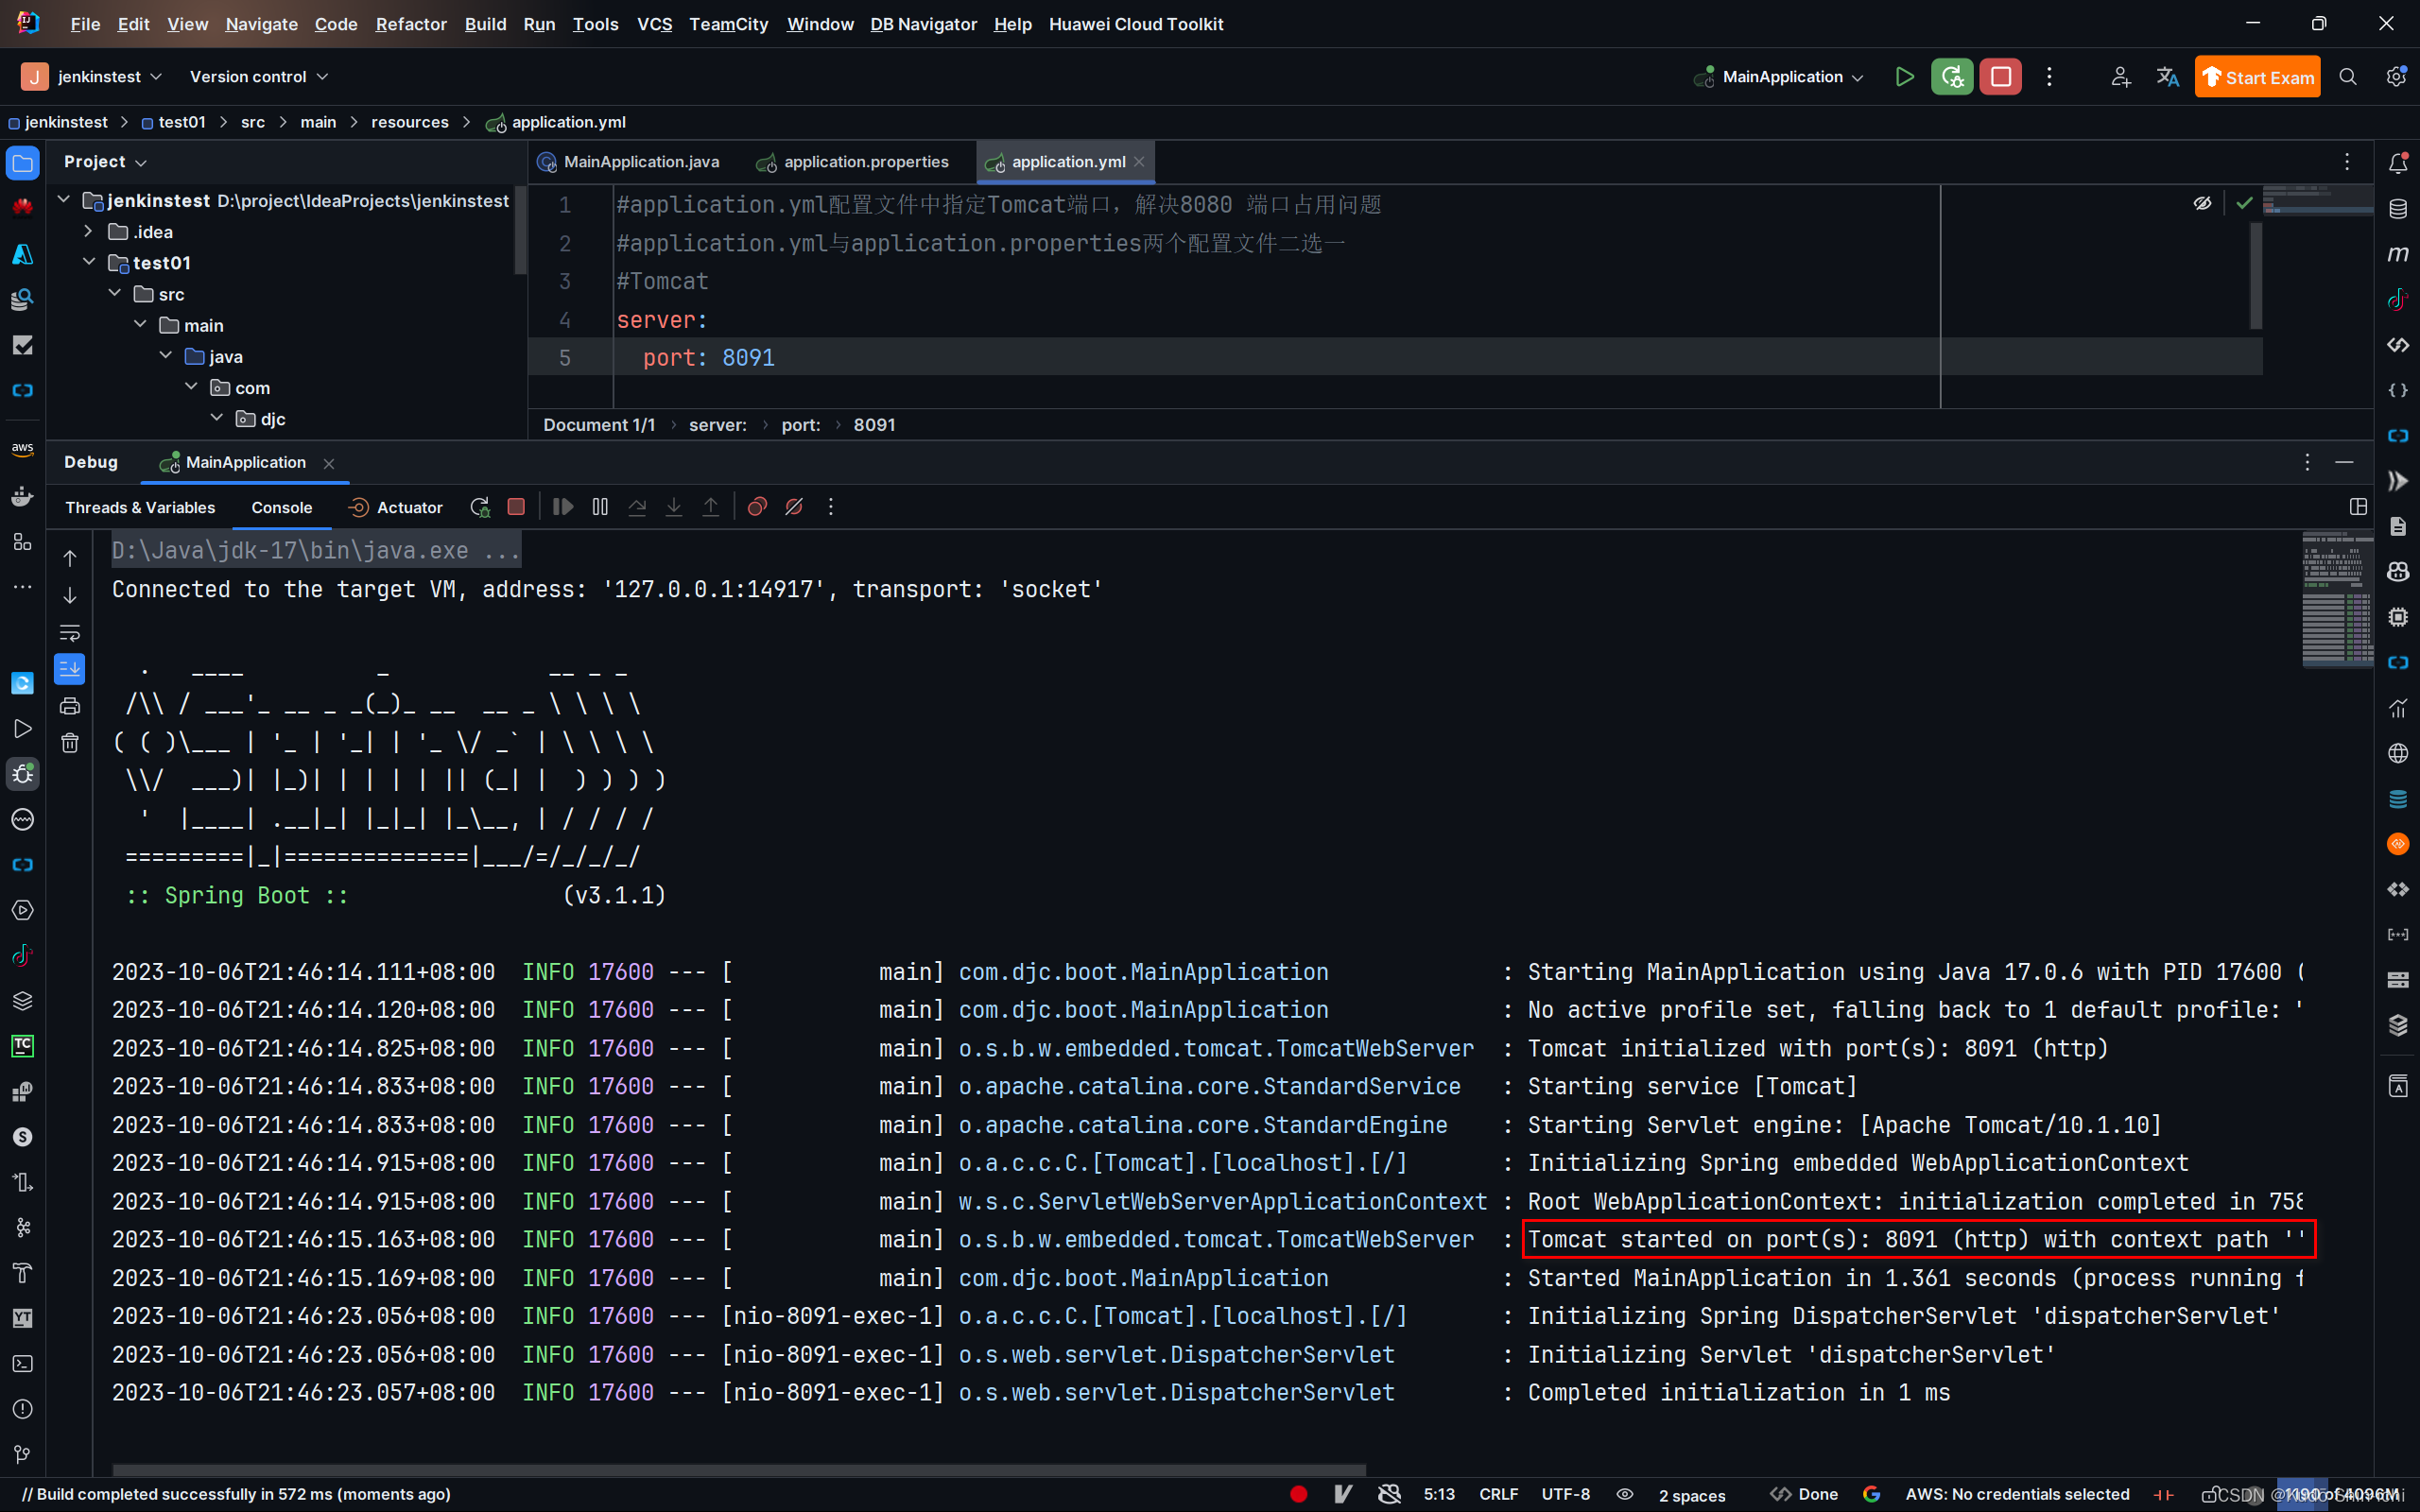
Task: Expand the .idea folder
Action: [x=88, y=231]
